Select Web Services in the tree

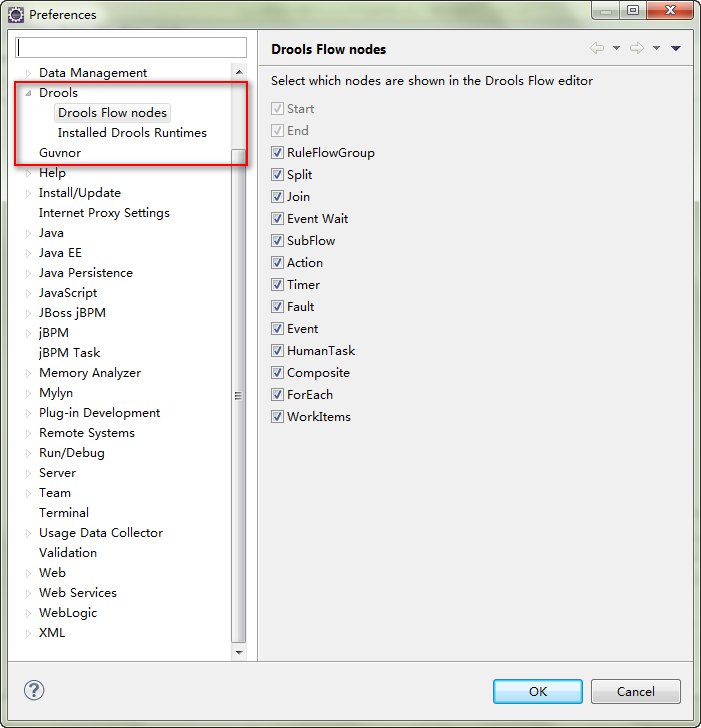[78, 592]
